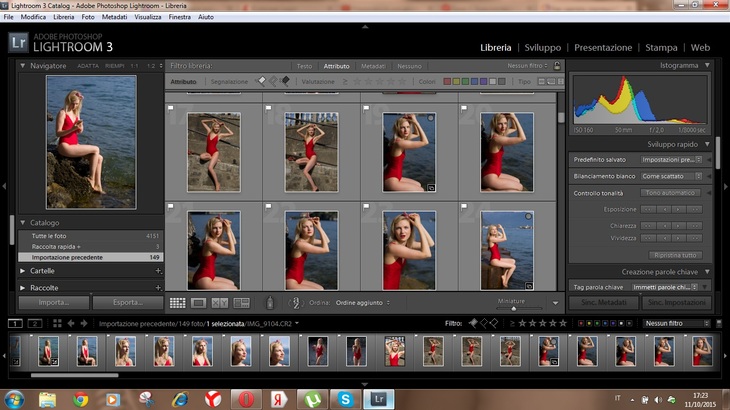Viewport: 730px width, 410px height.
Task: Collapse the Navigatore panel
Action: (x=22, y=66)
